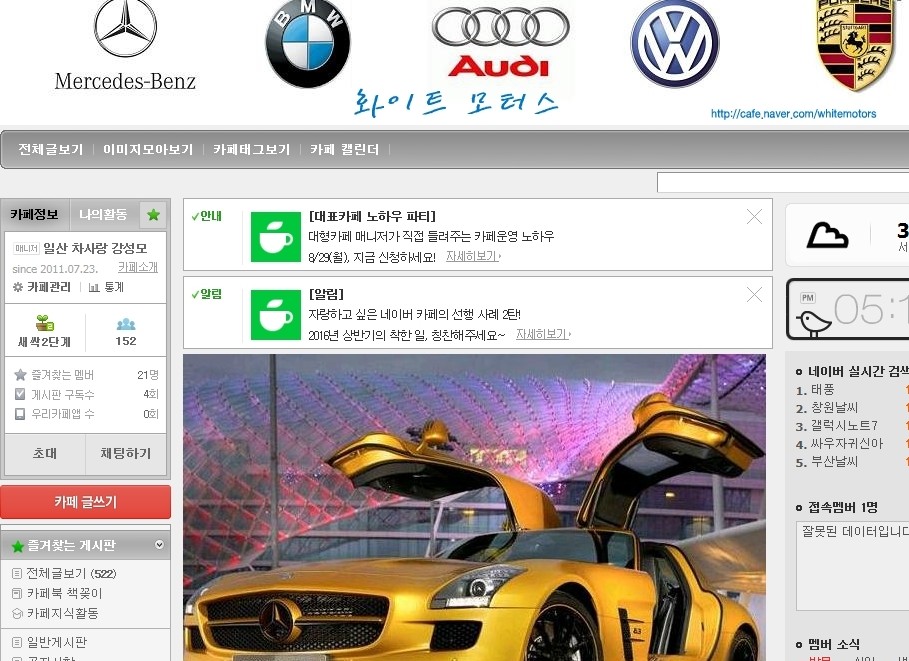This screenshot has height=661, width=909.
Task: Click the gear icon beside 카페관리
Action: pyautogui.click(x=18, y=287)
